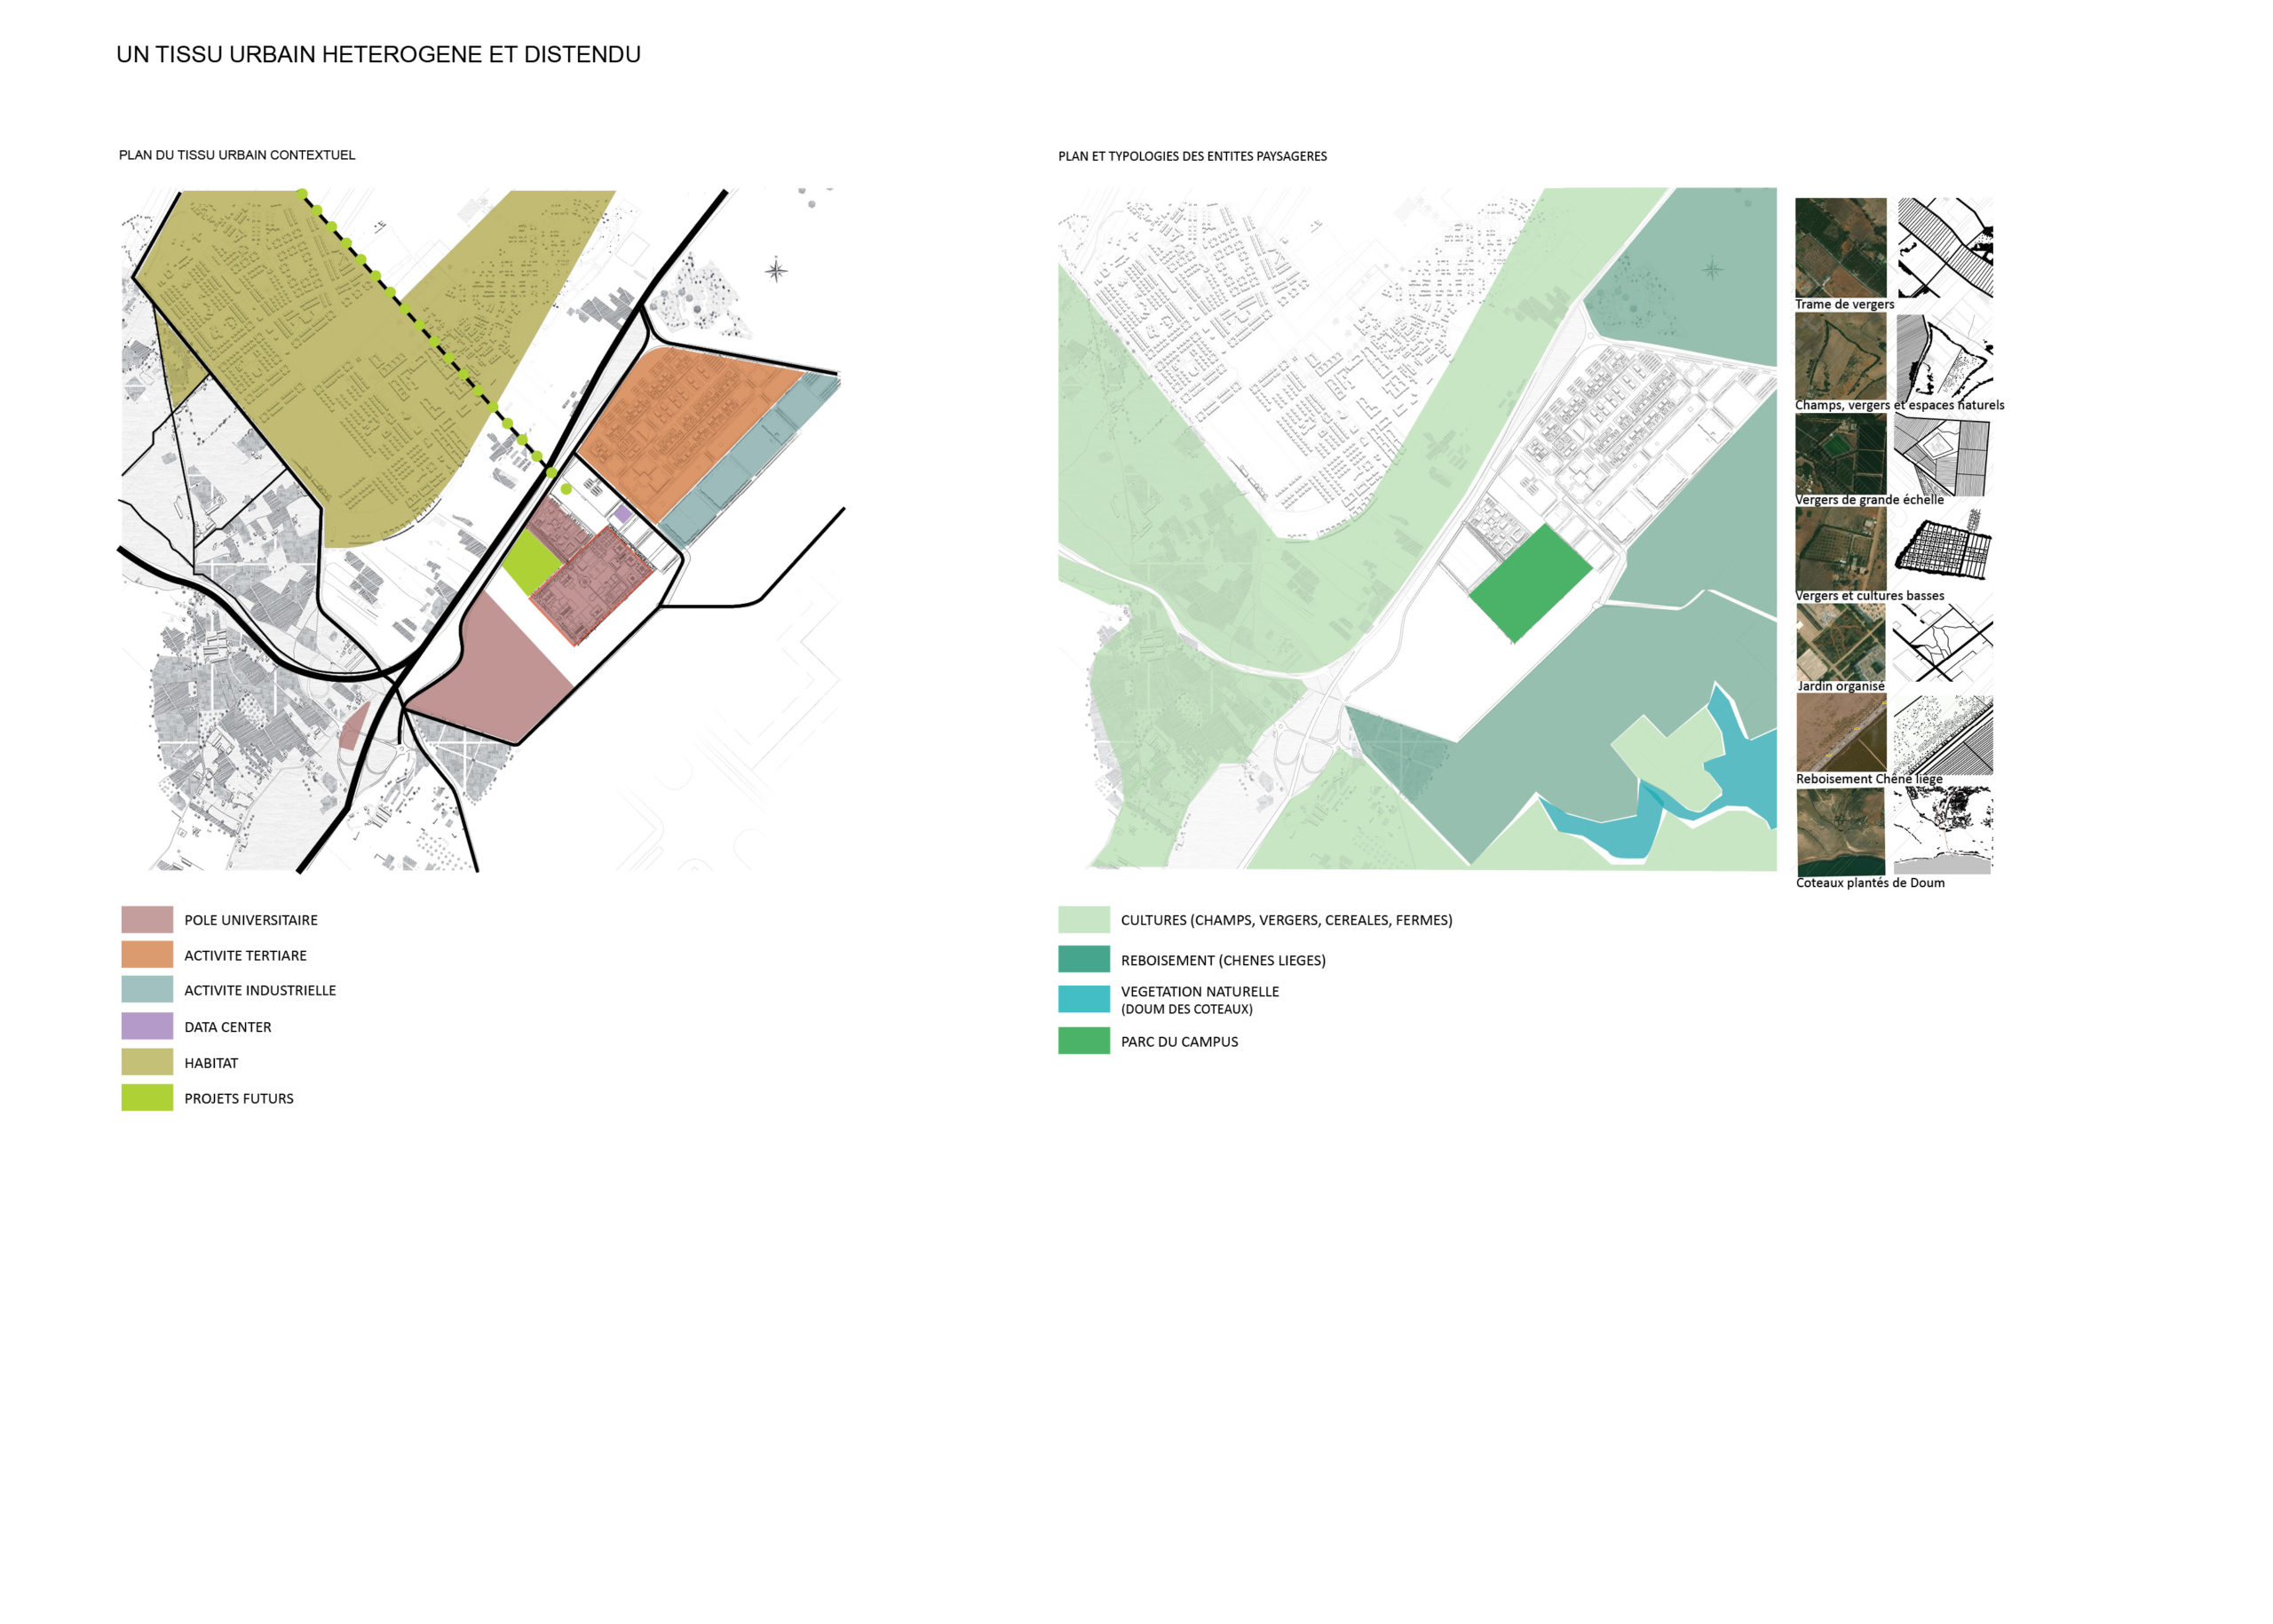The width and height of the screenshot is (2273, 1624).
Task: Click the Activite Industrielle legend swatch
Action: coord(147,989)
